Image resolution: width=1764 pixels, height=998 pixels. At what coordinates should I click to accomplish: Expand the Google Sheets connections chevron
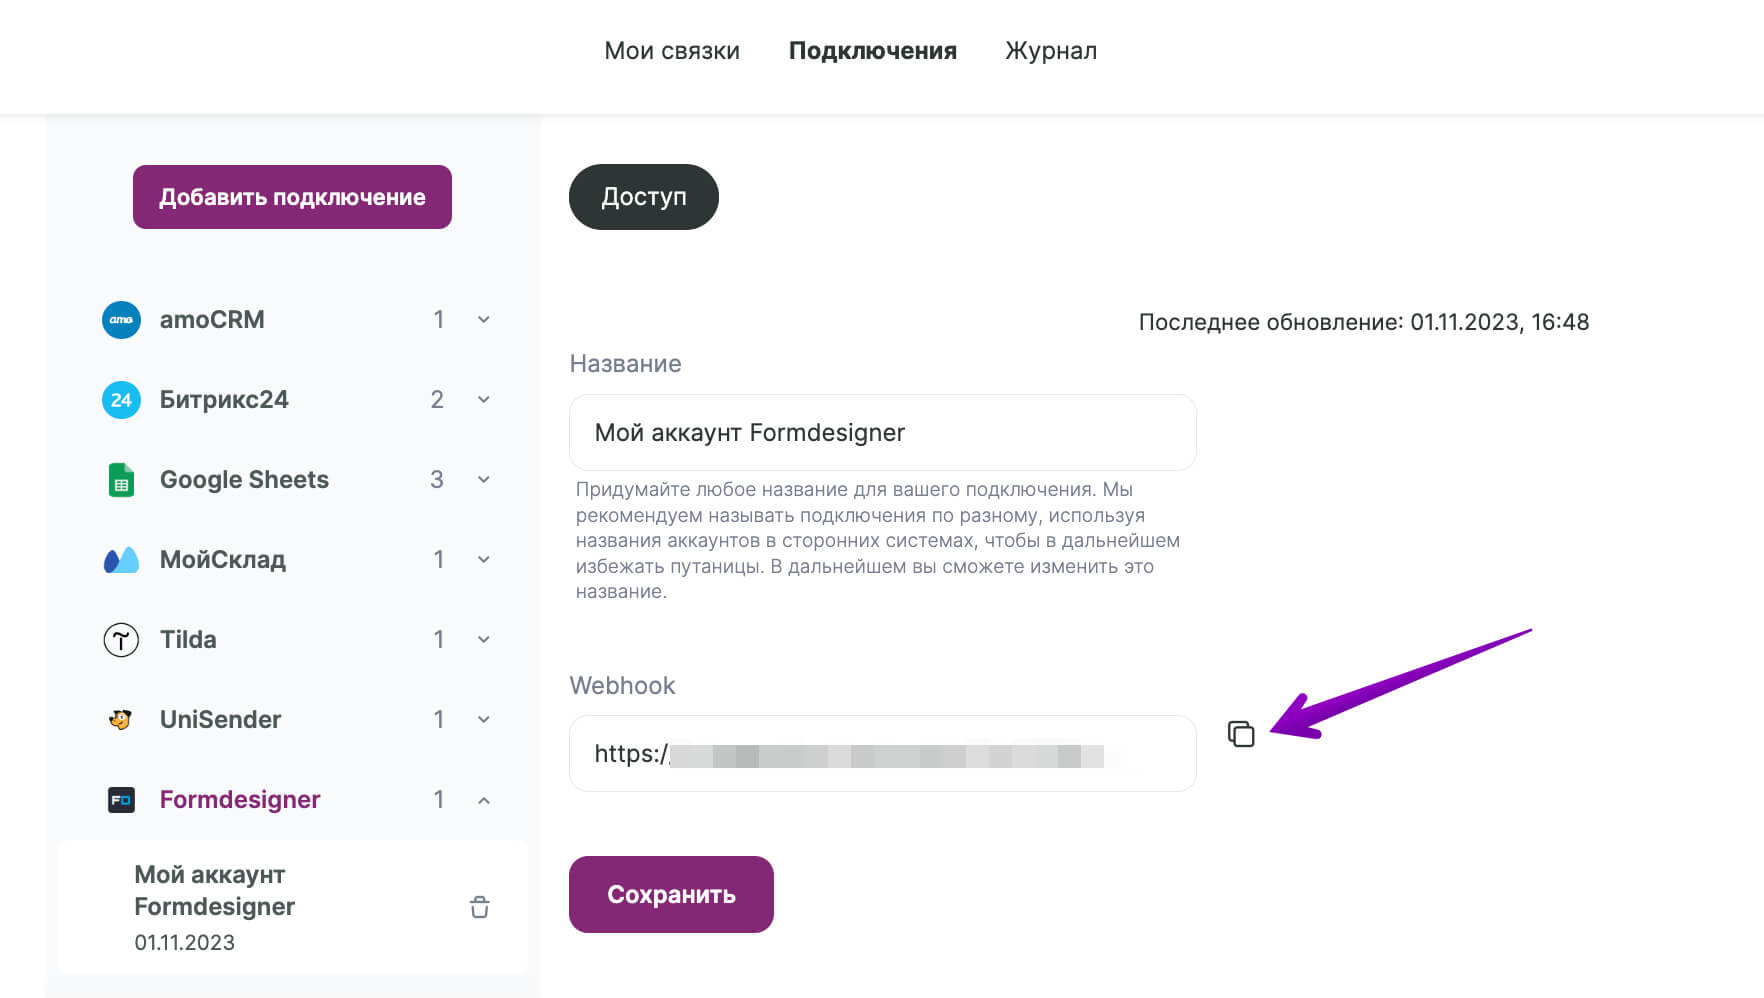tap(484, 480)
